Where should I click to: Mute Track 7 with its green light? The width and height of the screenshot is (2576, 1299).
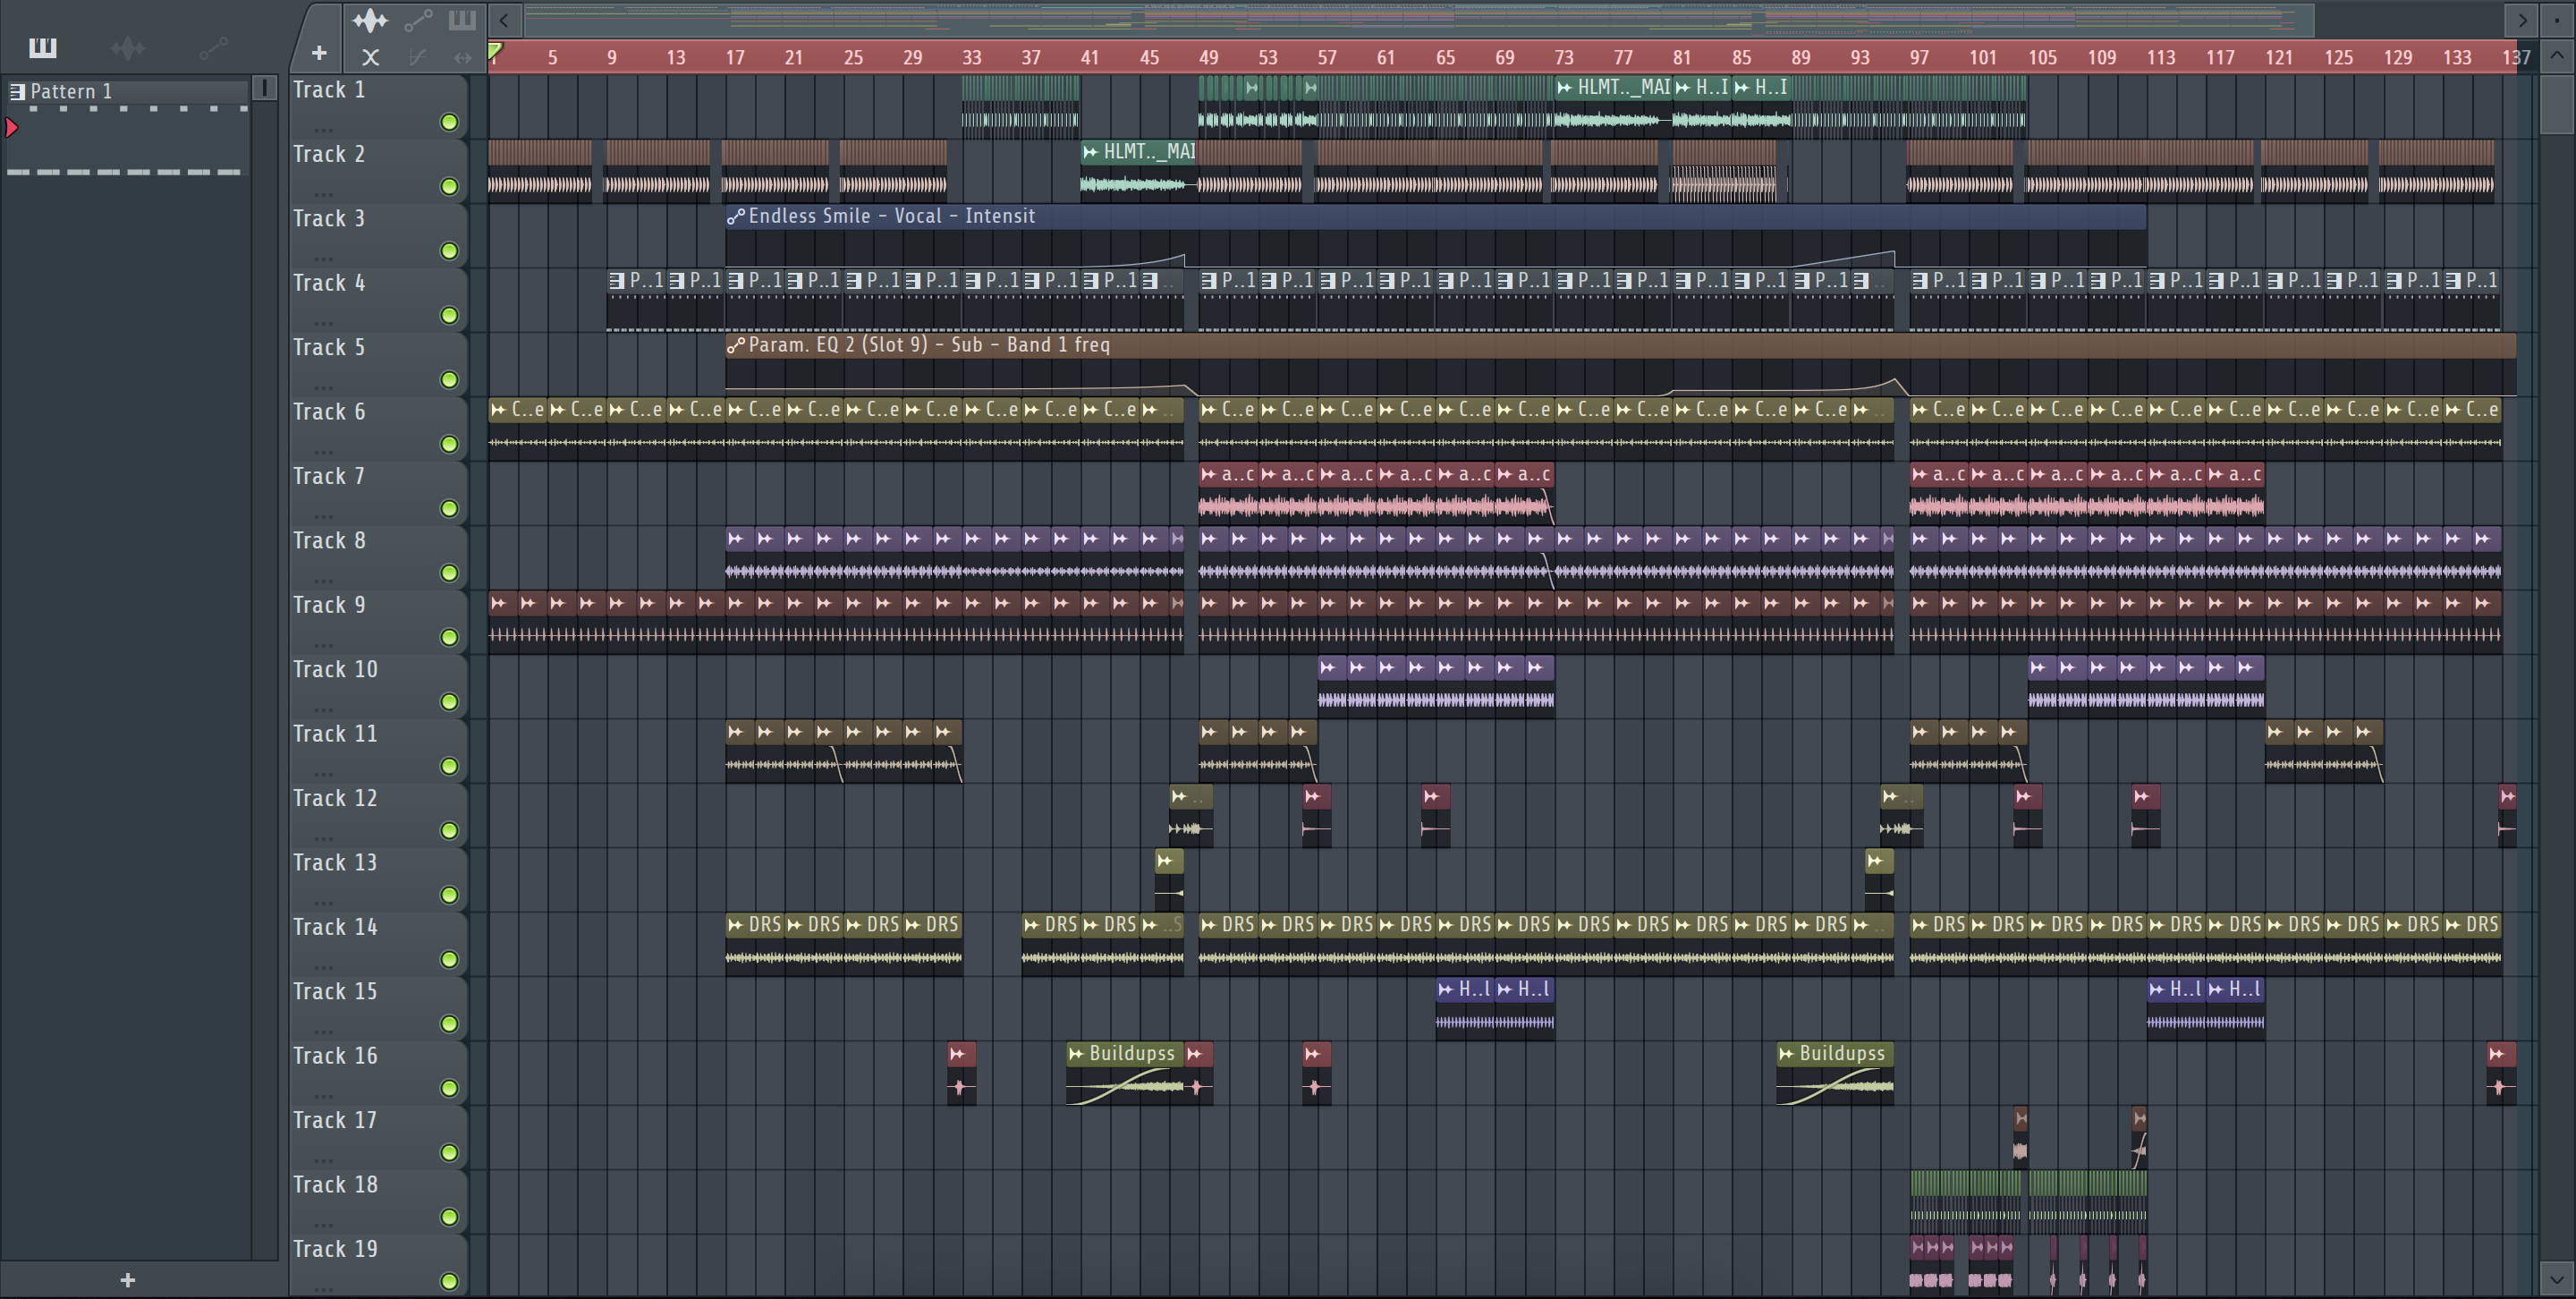pos(449,509)
